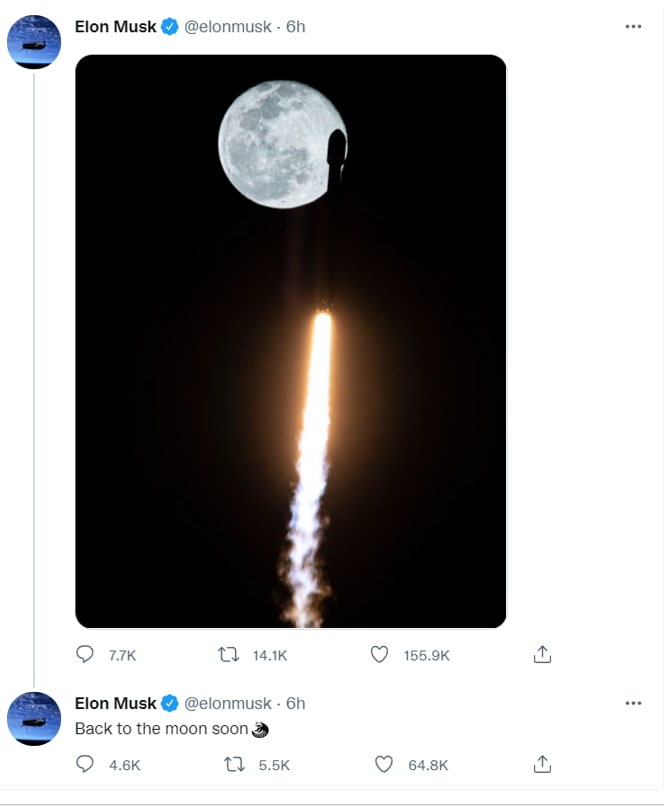This screenshot has width=664, height=806.
Task: Share the "Back to the moon soon" tweet
Action: (x=542, y=765)
